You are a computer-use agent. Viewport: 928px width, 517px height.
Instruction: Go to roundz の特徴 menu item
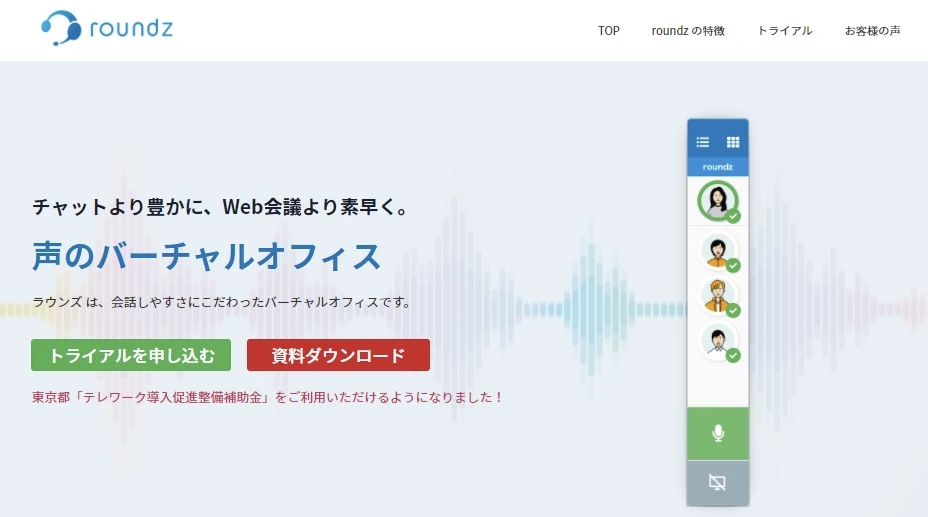pos(688,31)
